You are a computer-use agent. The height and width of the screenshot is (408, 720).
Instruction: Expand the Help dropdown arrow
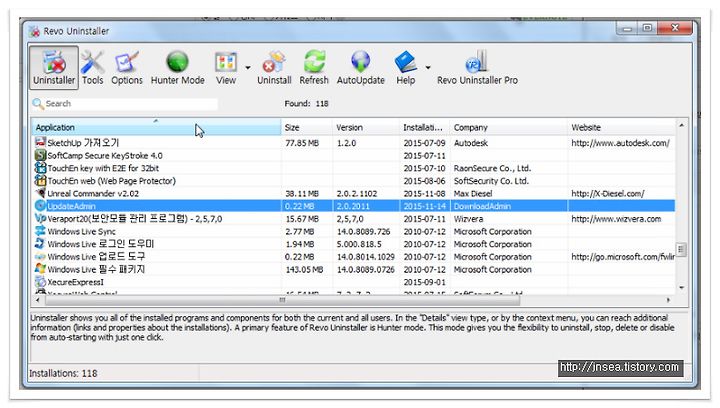click(x=428, y=67)
